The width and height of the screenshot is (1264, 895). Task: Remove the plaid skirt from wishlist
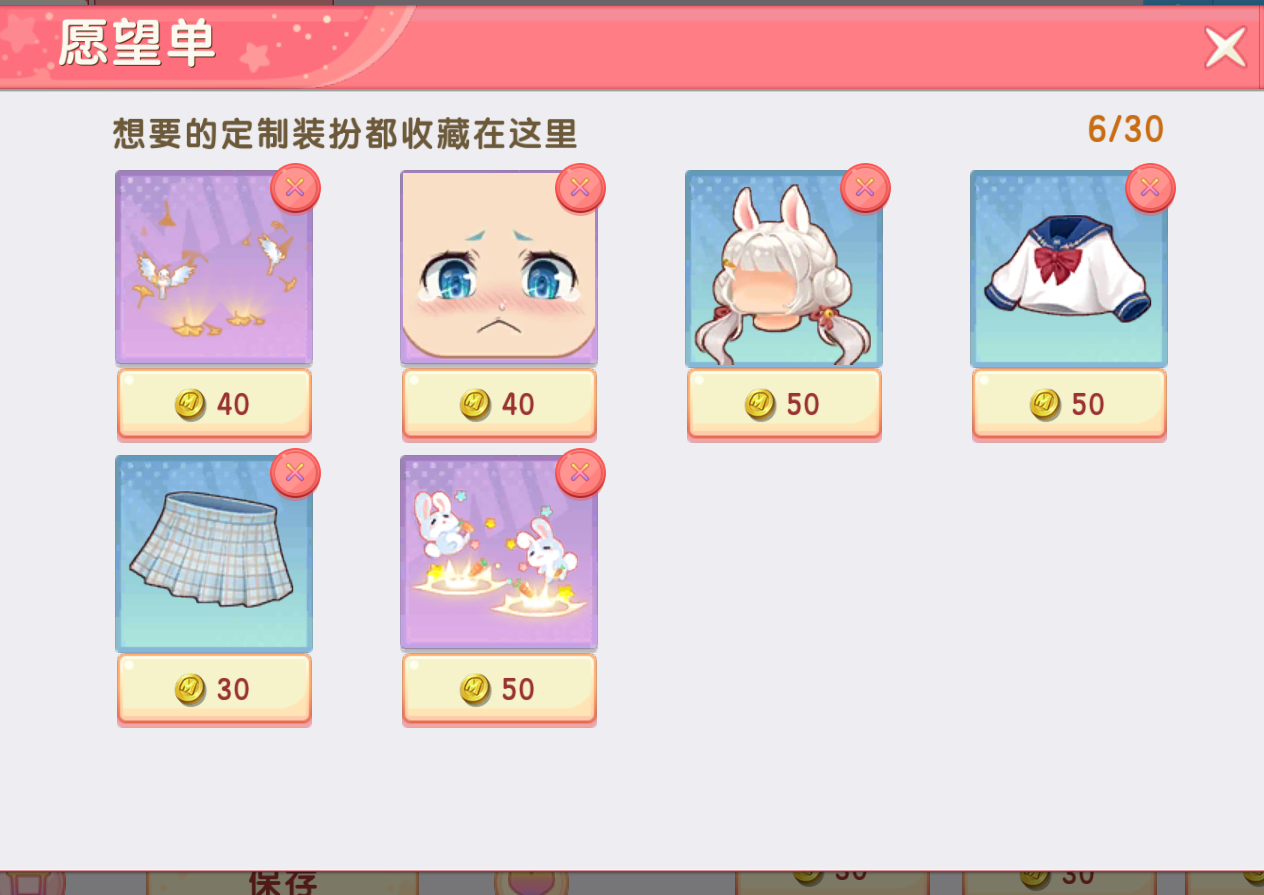tap(296, 473)
